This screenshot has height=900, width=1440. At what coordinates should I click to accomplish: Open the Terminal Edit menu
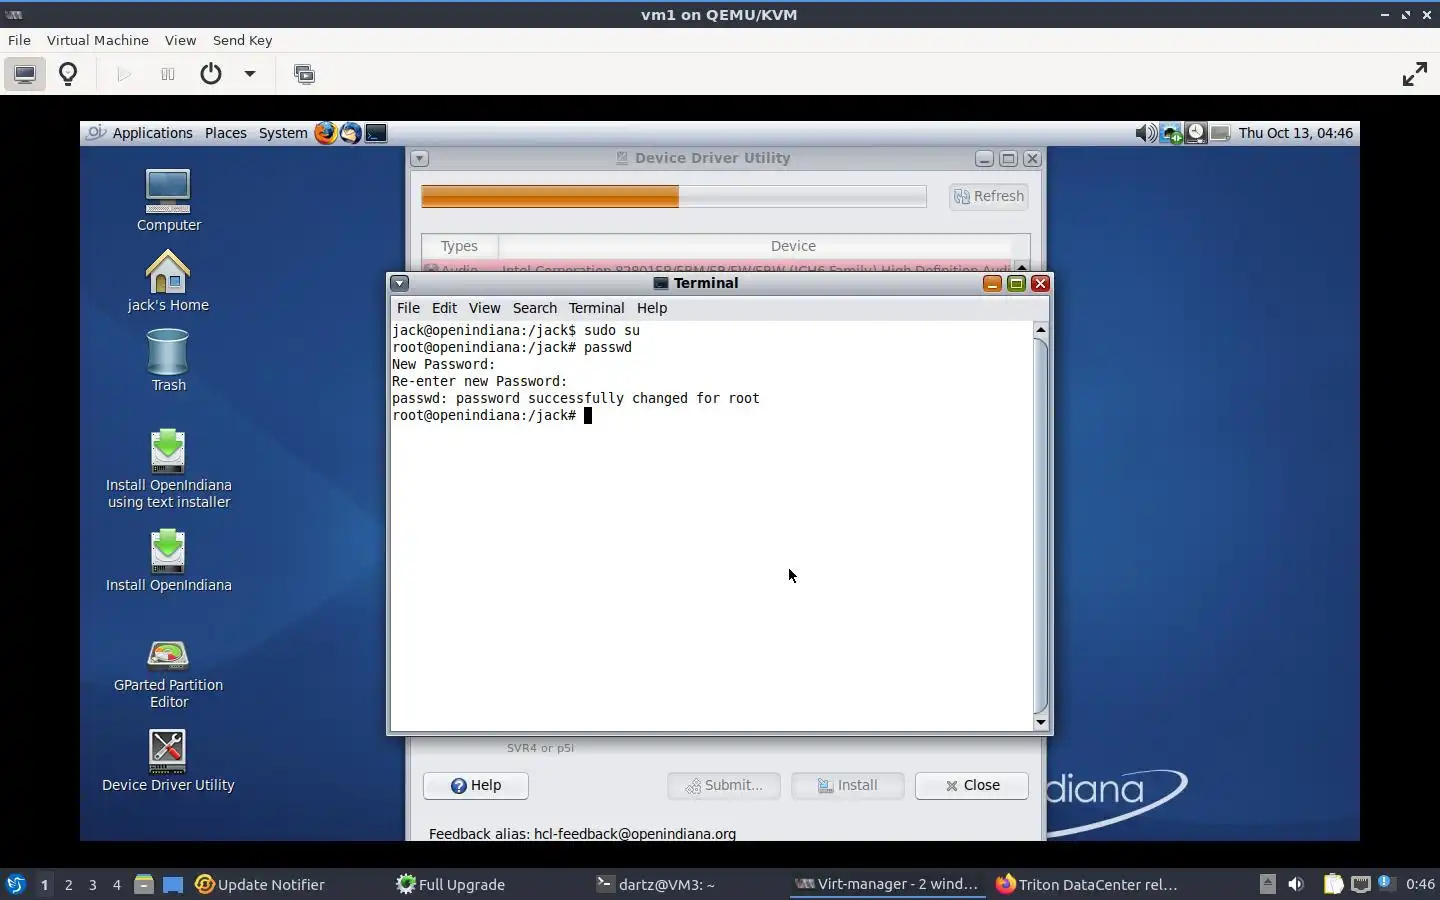pyautogui.click(x=444, y=308)
